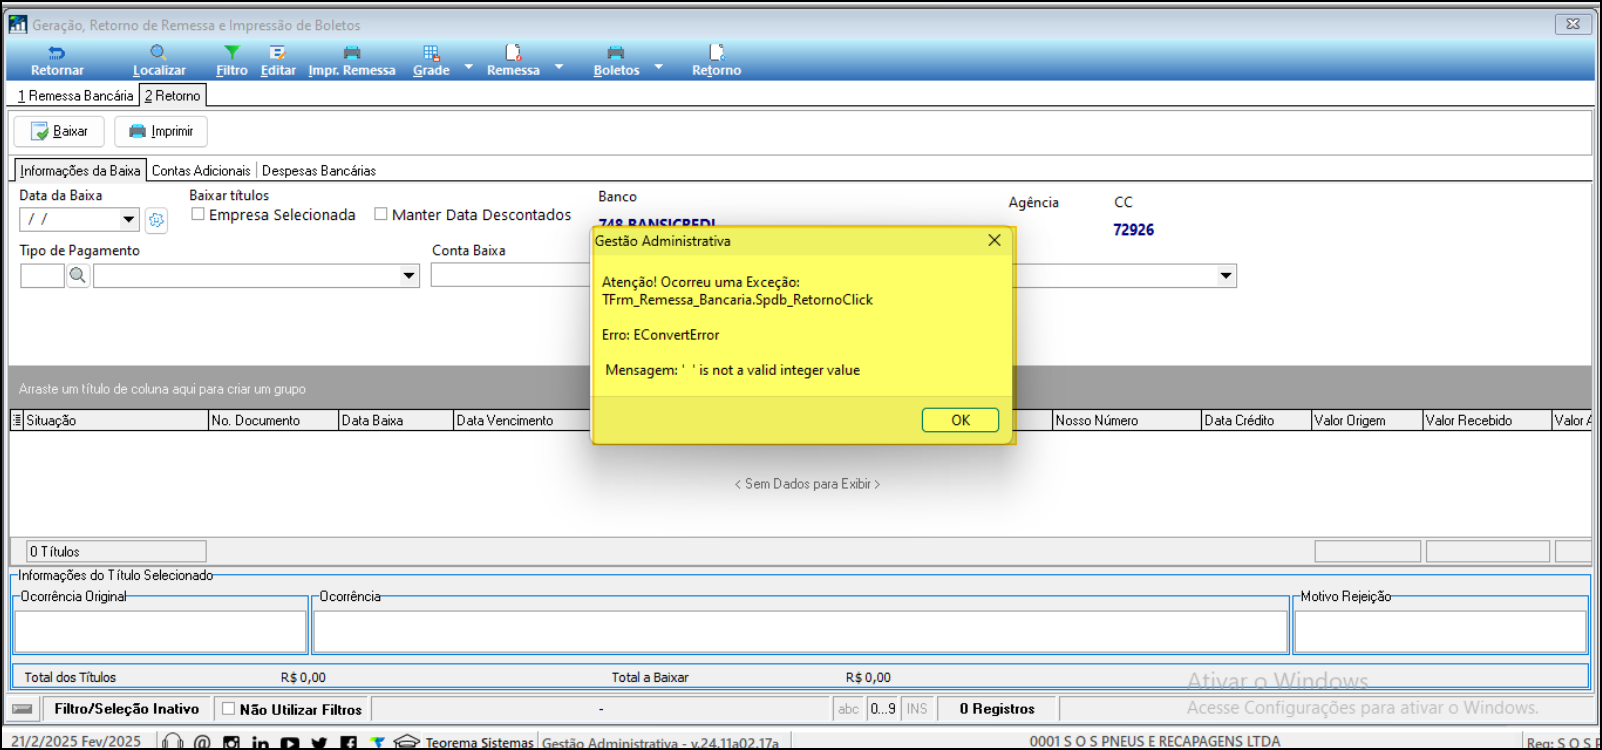This screenshot has height=750, width=1602.
Task: Select the Despesas Bancárias tab
Action: tap(319, 171)
